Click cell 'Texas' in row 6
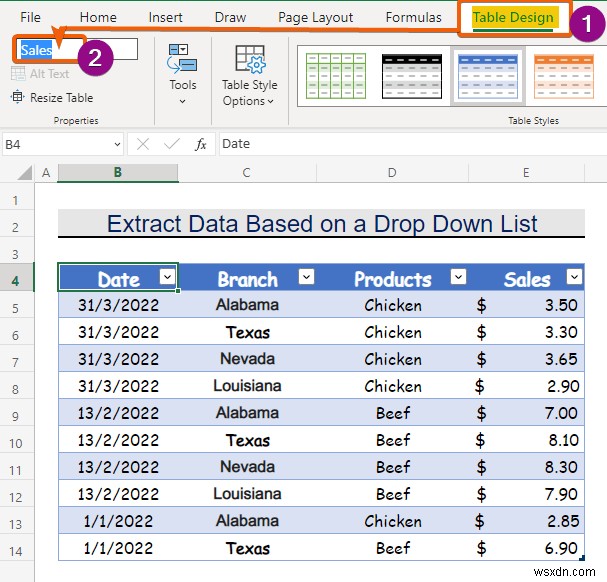The image size is (607, 582). (247, 332)
